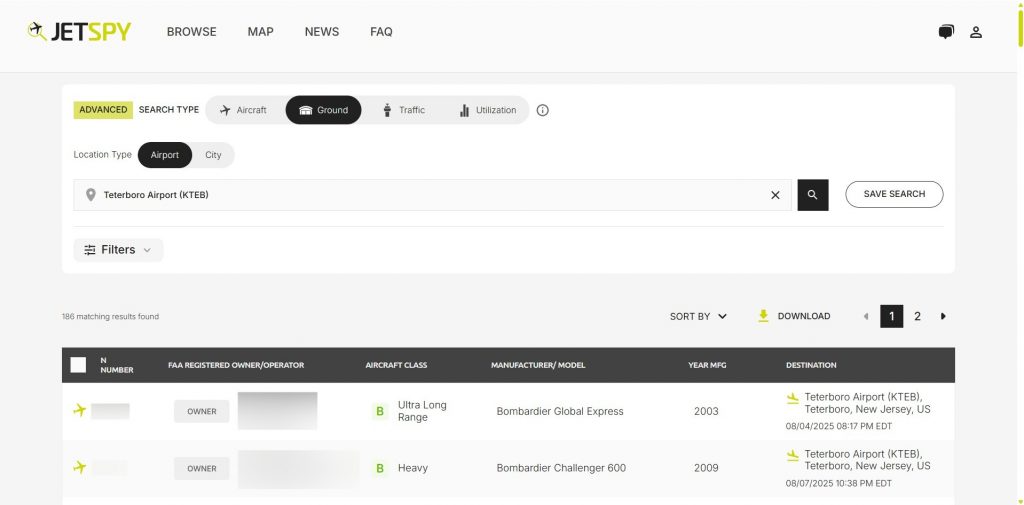Viewport: 1024px width, 505px height.
Task: Click the Year MFG column header
Action: tap(707, 365)
